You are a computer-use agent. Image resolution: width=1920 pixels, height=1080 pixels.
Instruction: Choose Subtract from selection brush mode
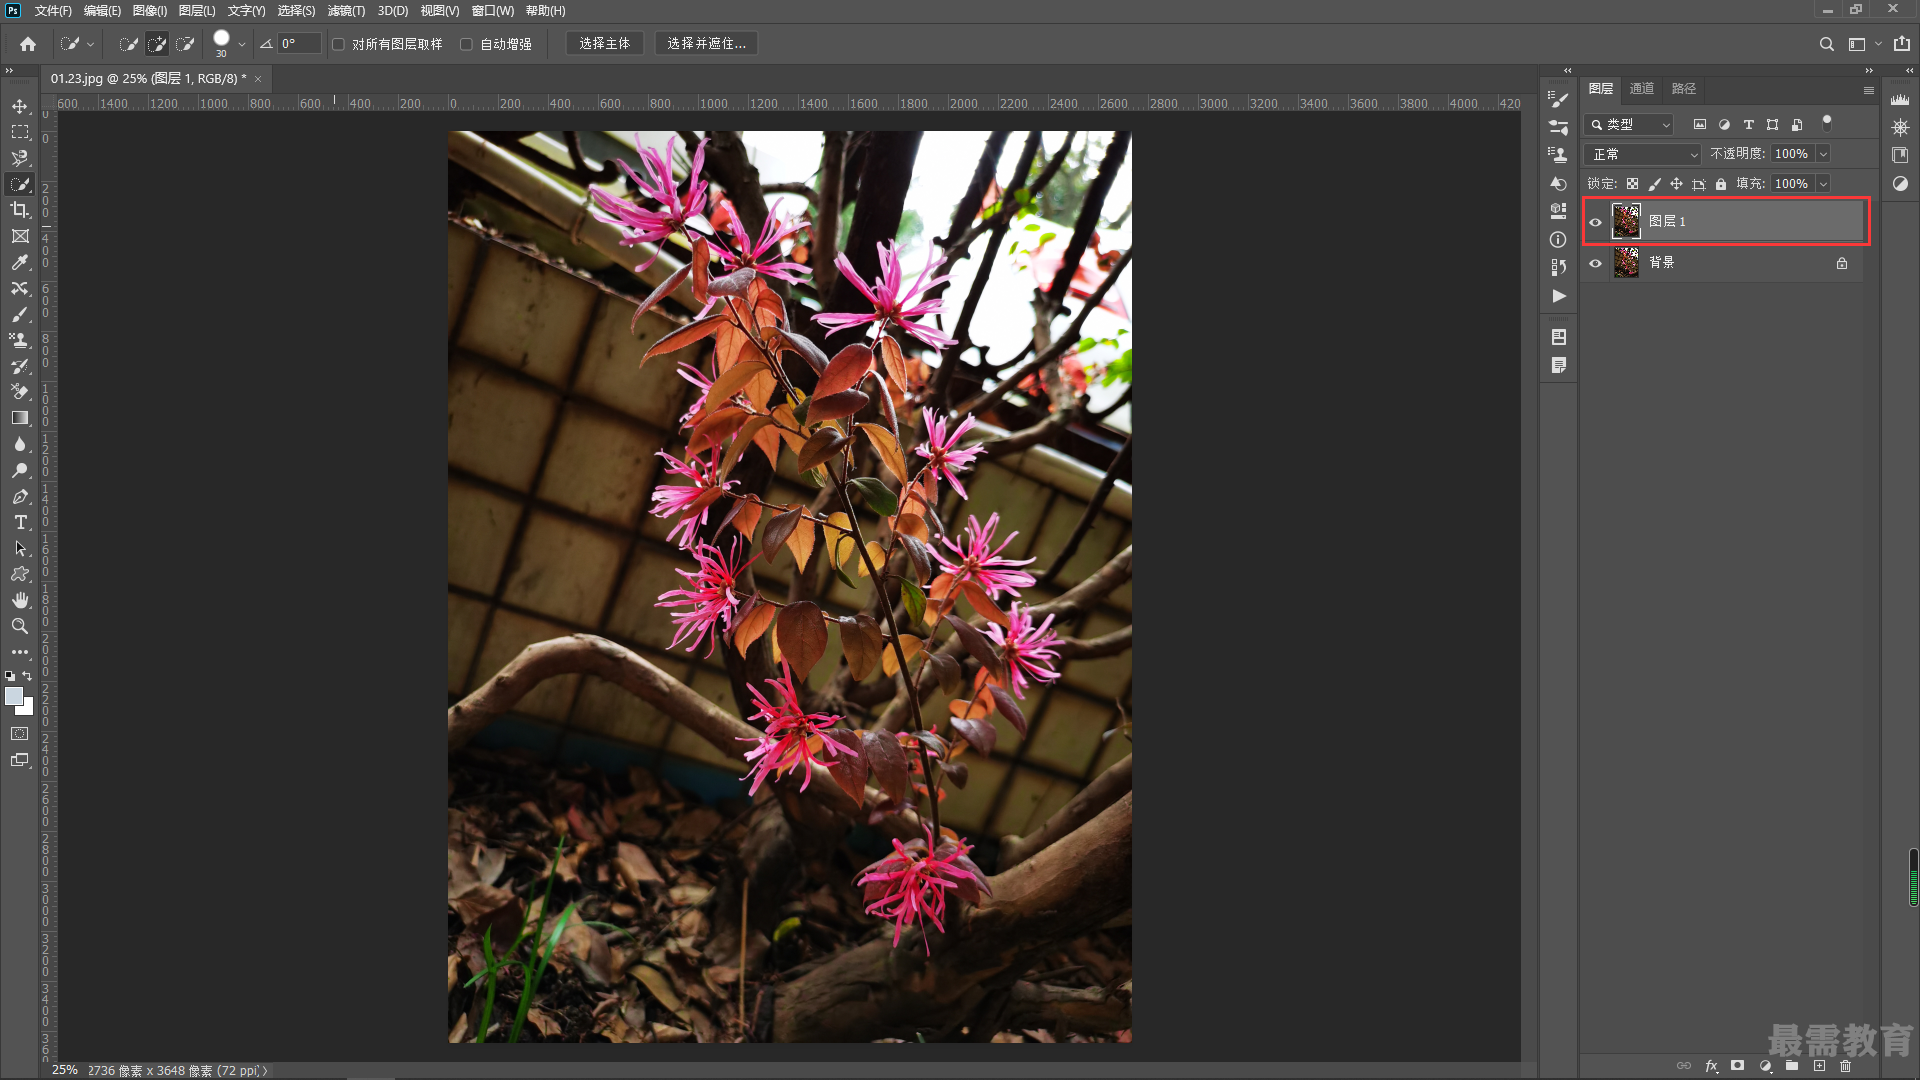[x=185, y=44]
